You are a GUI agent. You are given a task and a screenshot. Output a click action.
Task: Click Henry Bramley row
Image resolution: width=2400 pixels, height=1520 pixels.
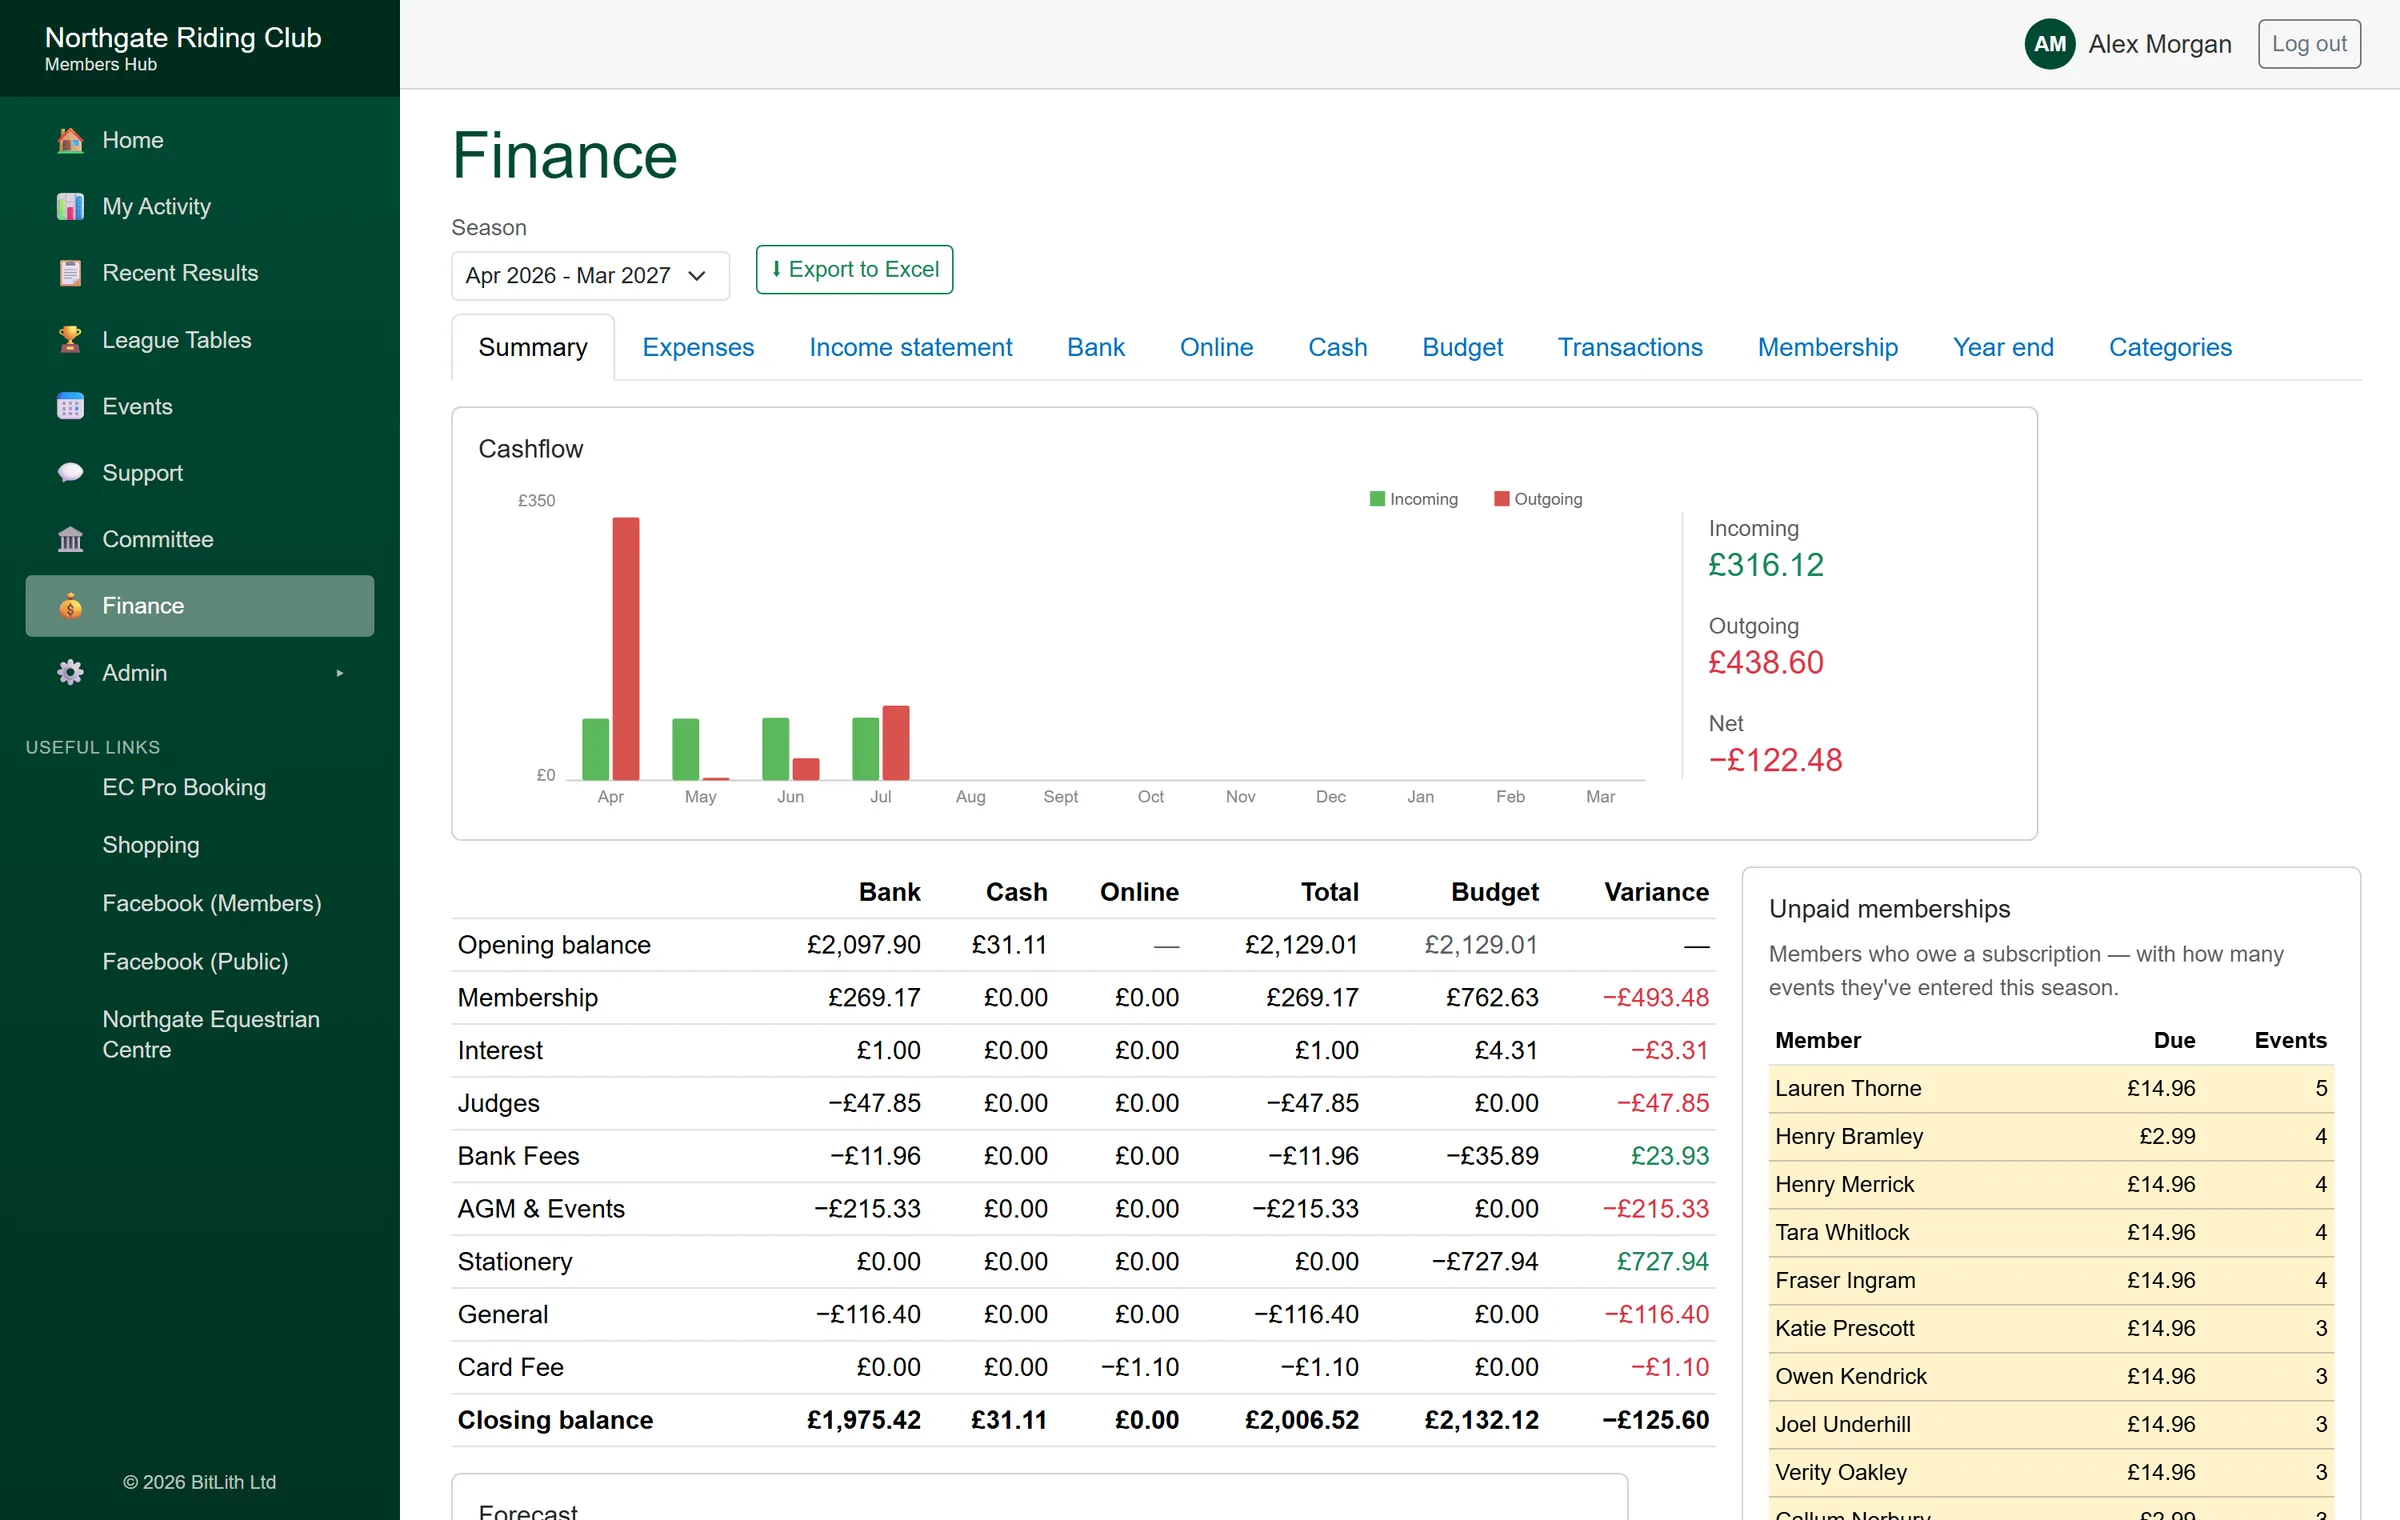point(2051,1136)
